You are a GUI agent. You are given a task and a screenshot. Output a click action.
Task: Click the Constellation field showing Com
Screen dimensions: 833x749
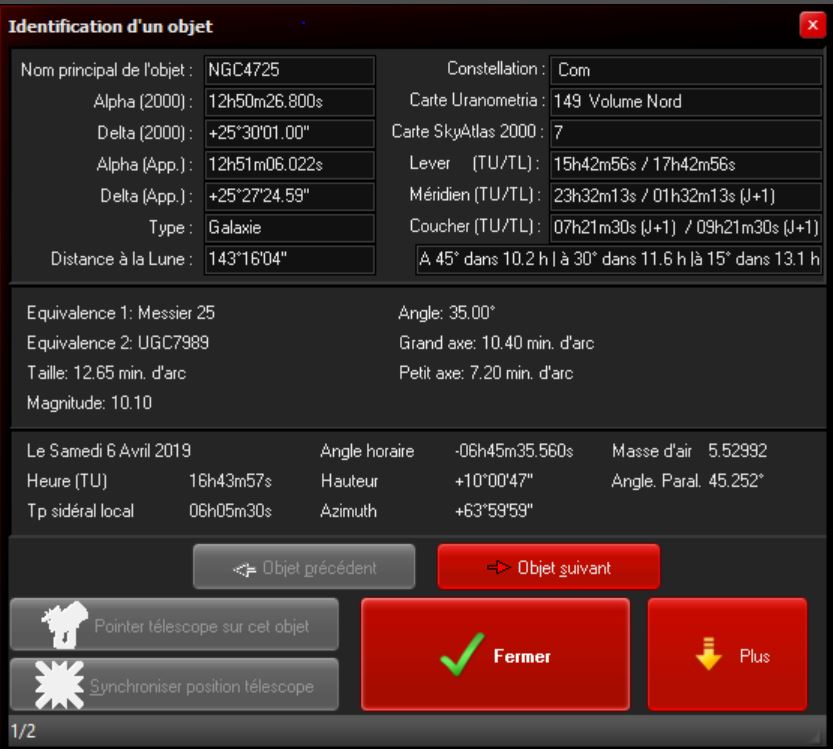click(685, 71)
